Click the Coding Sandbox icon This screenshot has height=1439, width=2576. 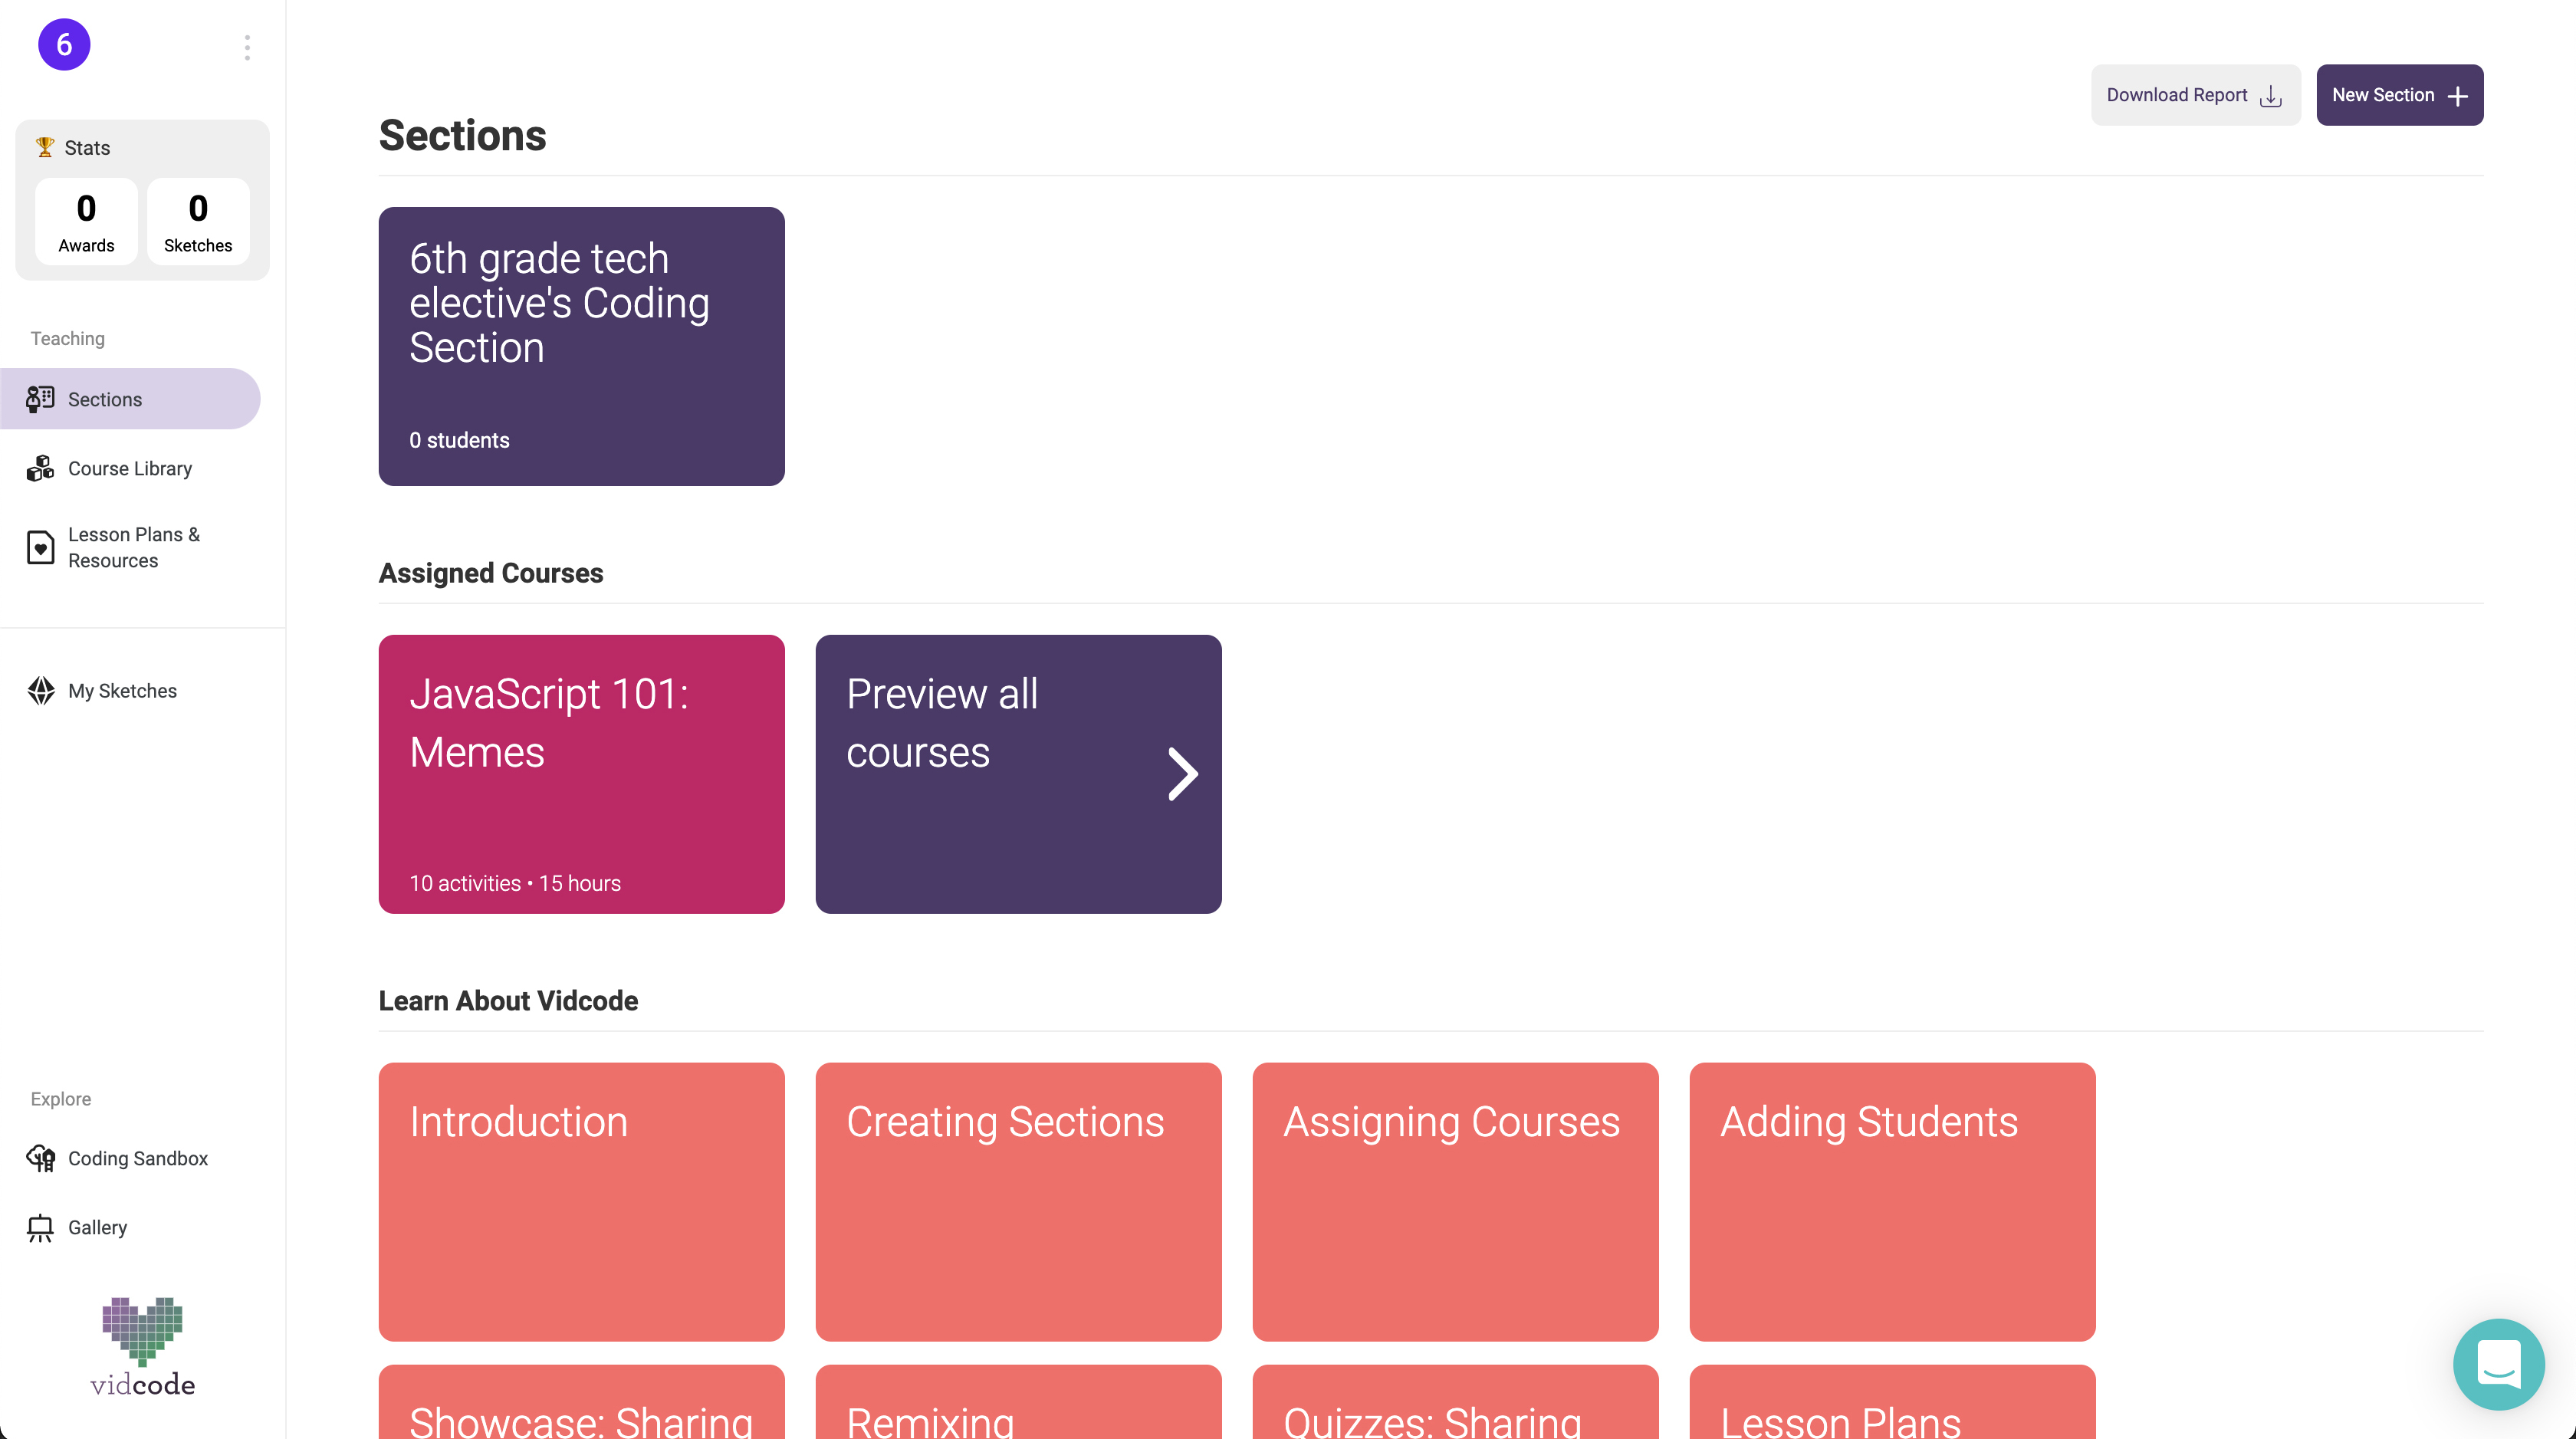40,1158
